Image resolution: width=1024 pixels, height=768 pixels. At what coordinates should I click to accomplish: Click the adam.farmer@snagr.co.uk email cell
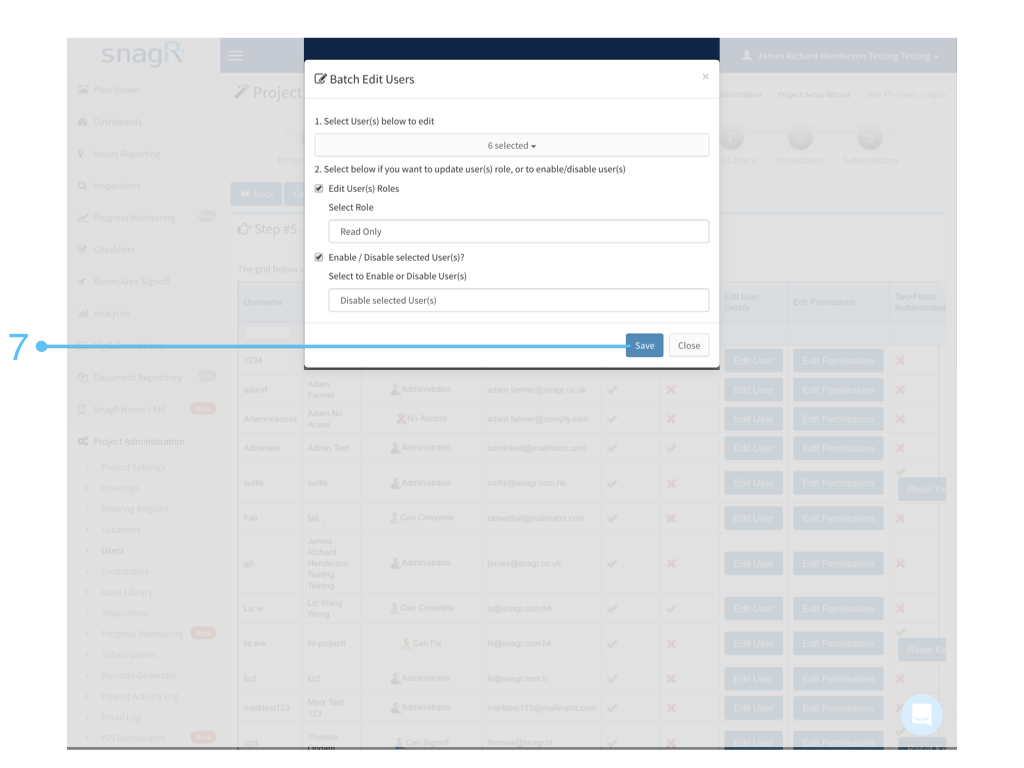pyautogui.click(x=537, y=390)
